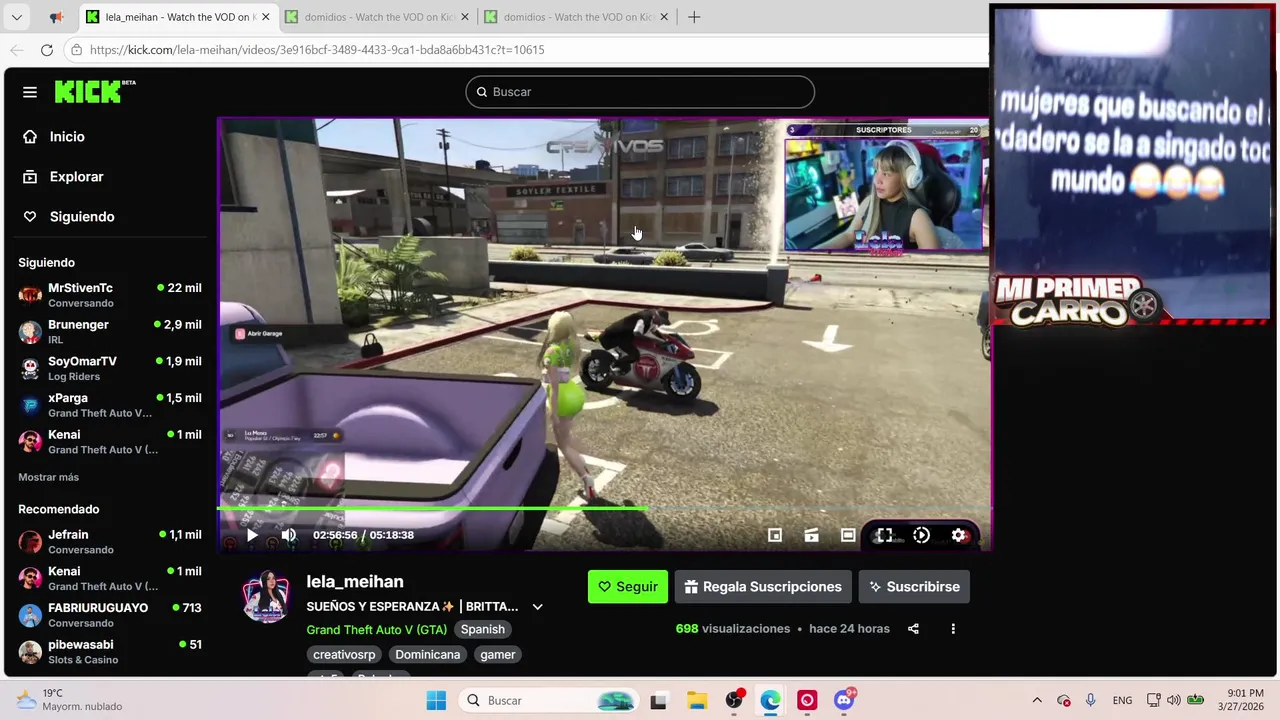View site info icon in address bar
Screen dimensions: 1280x720
tap(76, 50)
